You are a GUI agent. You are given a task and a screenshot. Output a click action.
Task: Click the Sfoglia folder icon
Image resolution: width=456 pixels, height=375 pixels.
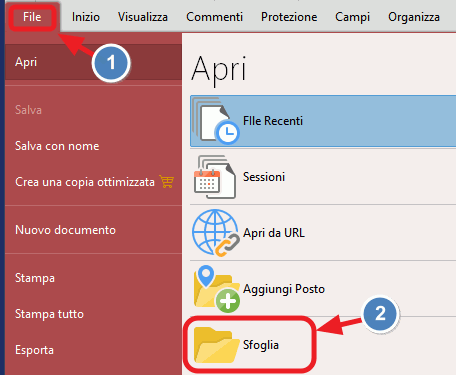click(216, 345)
